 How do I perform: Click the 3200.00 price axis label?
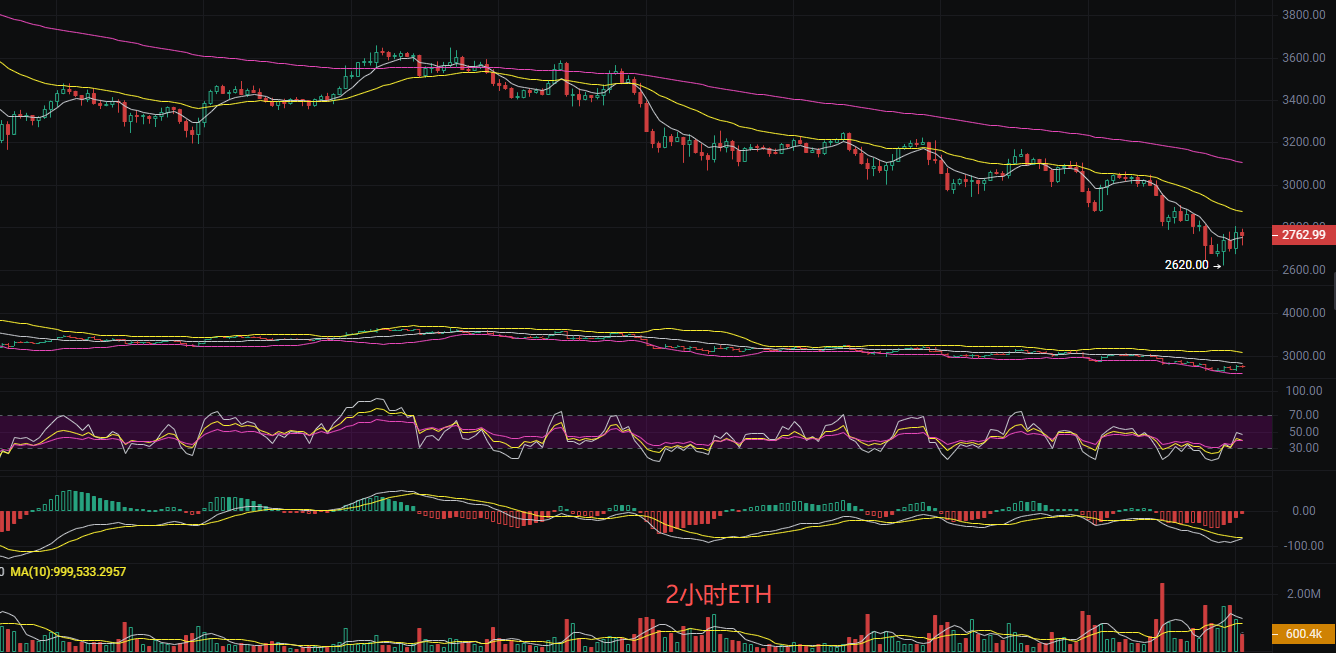coord(1303,143)
